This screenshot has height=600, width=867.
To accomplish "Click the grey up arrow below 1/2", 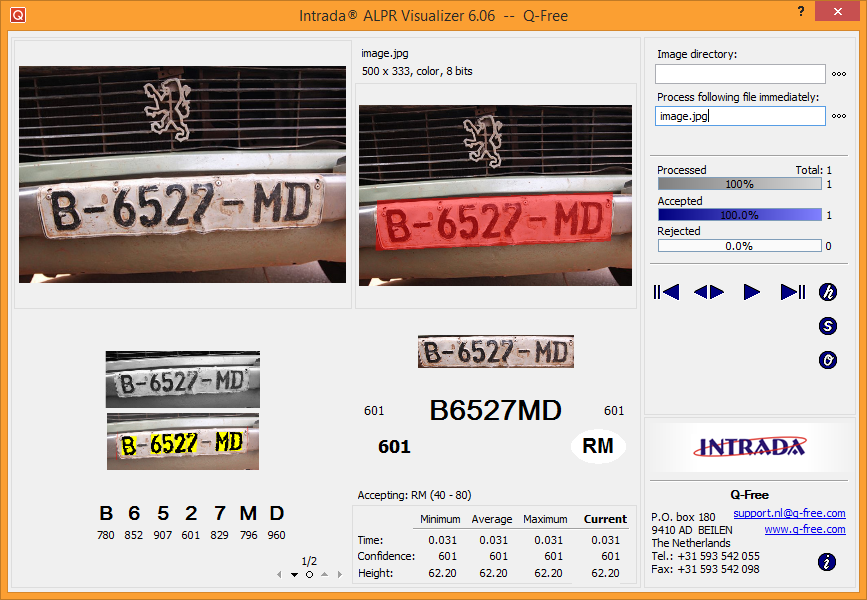I will click(x=325, y=575).
